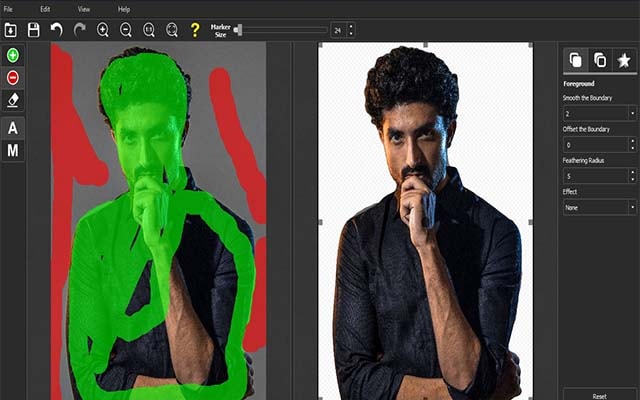Save the result with the floppy disk icon
The height and width of the screenshot is (400, 640).
pos(33,30)
